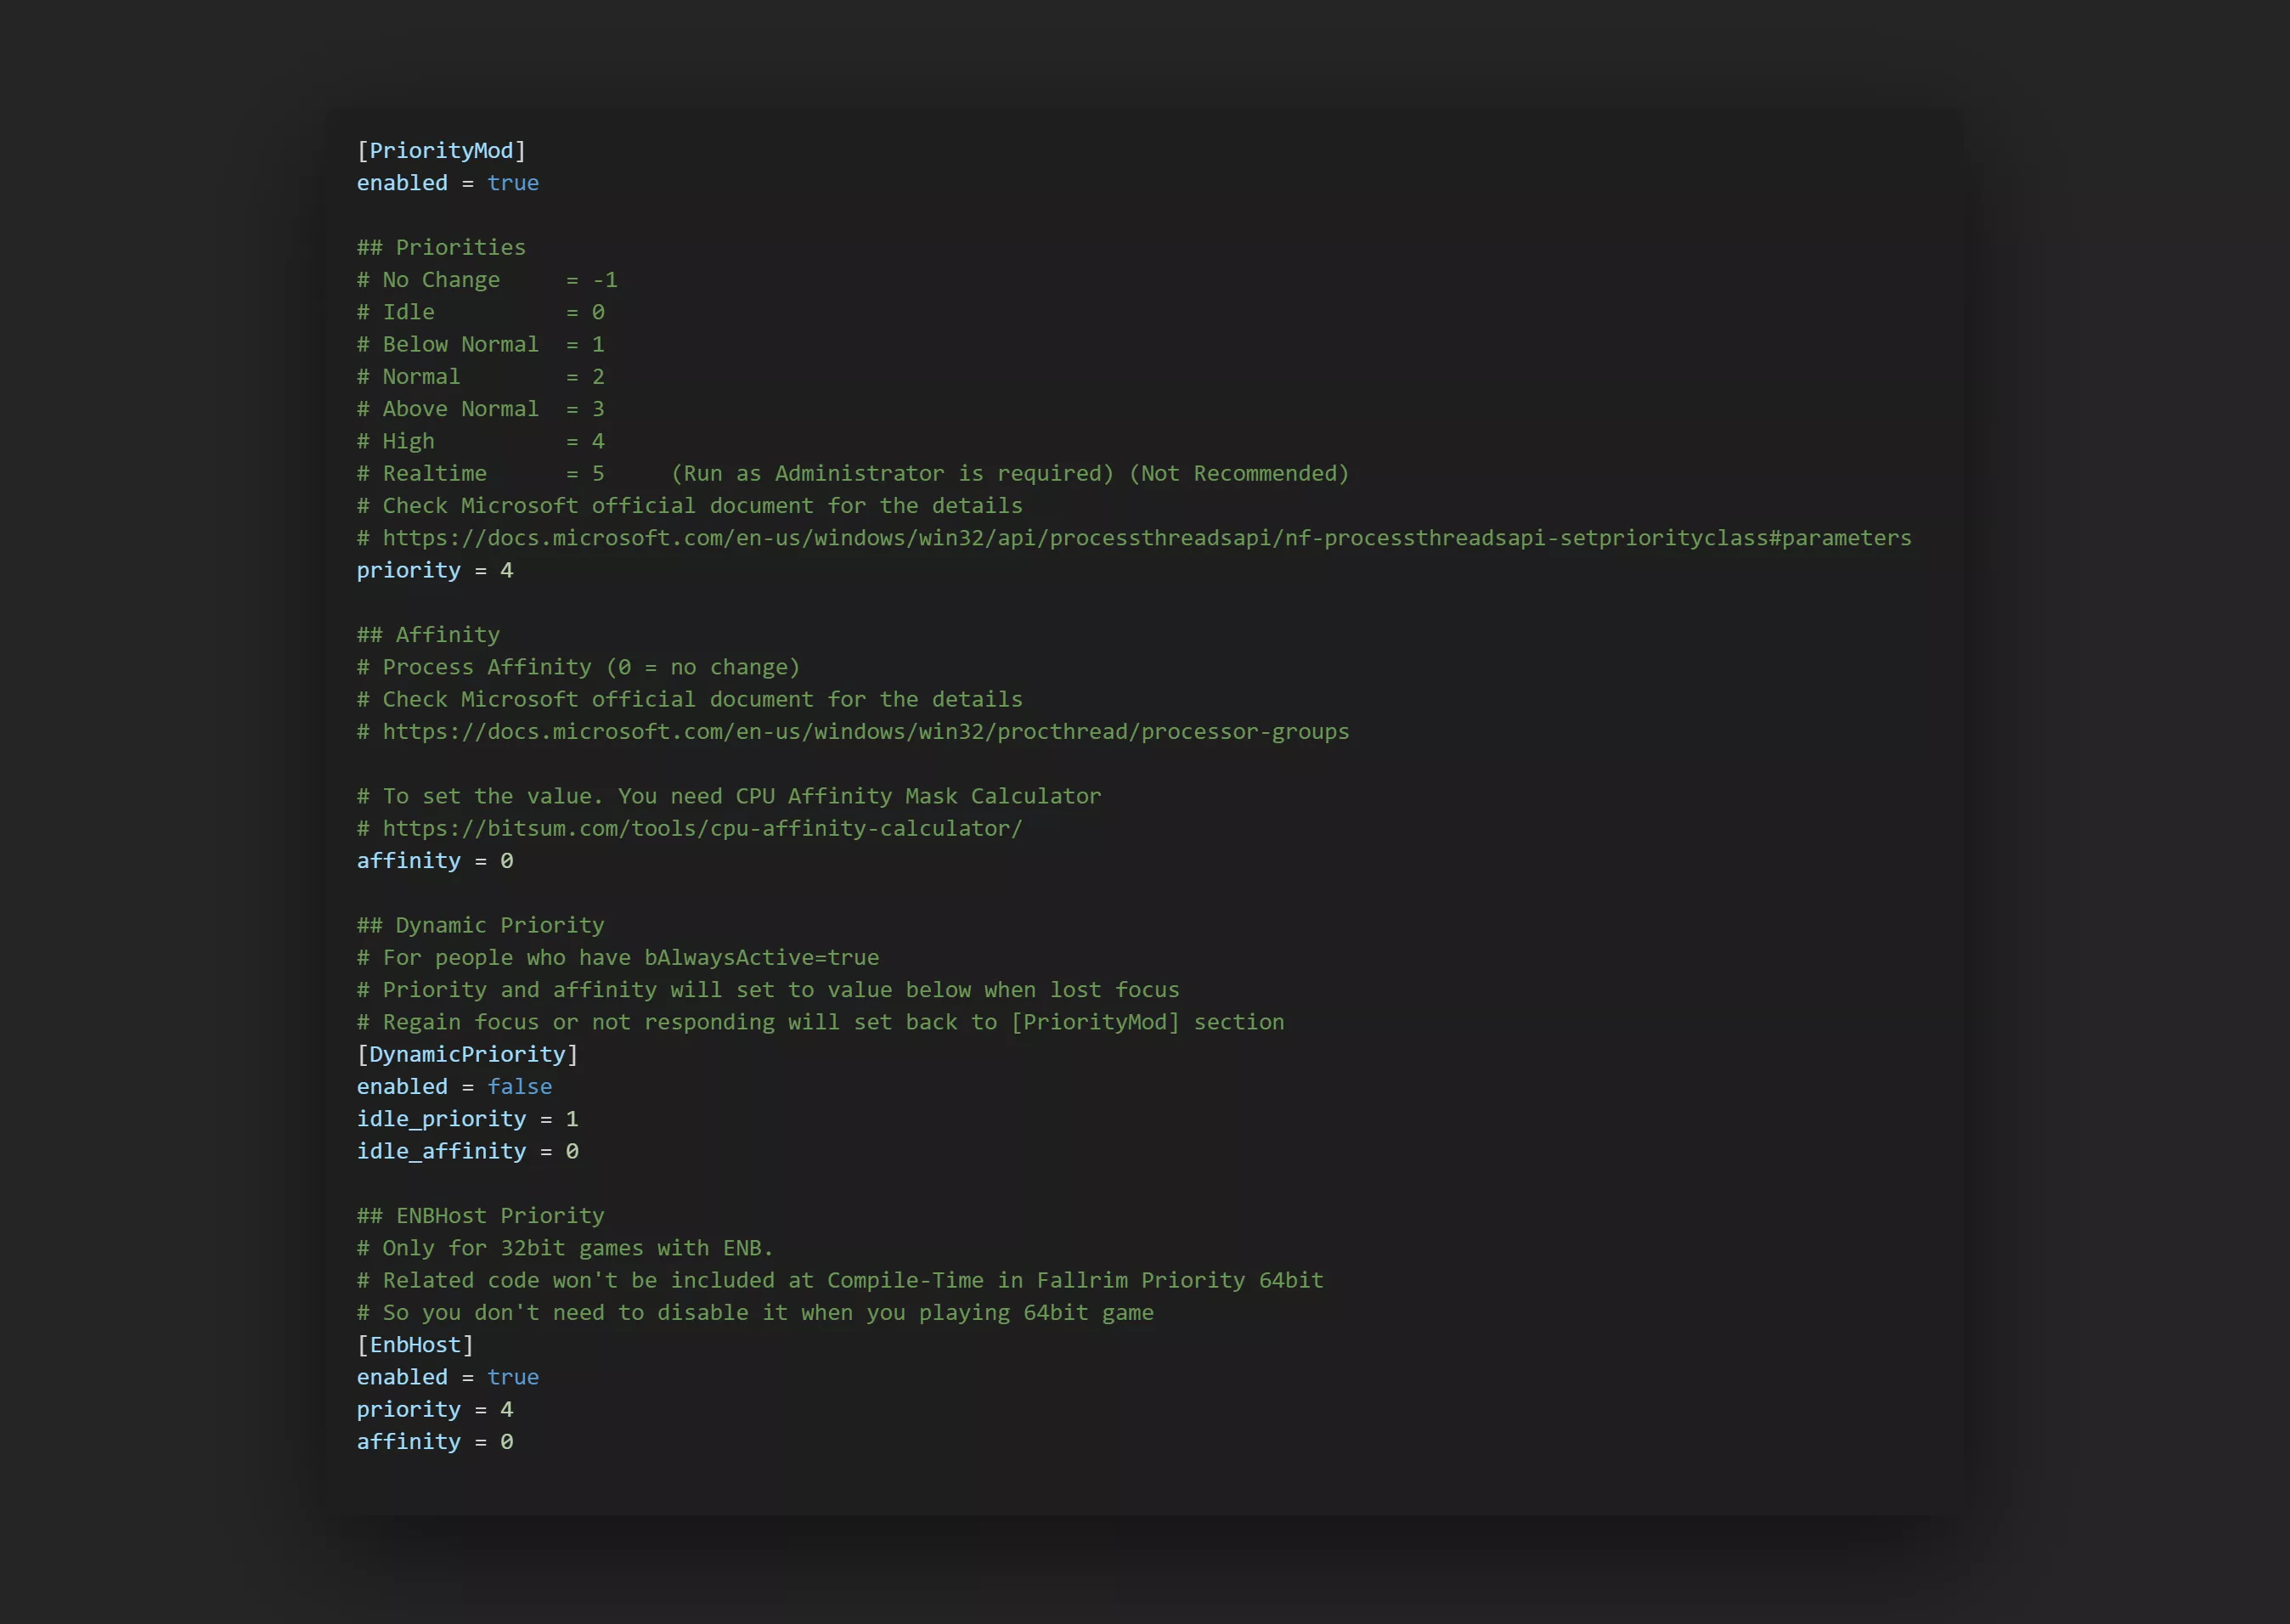Click the value 'true' under [EnbHost]
Image resolution: width=2290 pixels, height=1624 pixels.
click(x=513, y=1377)
